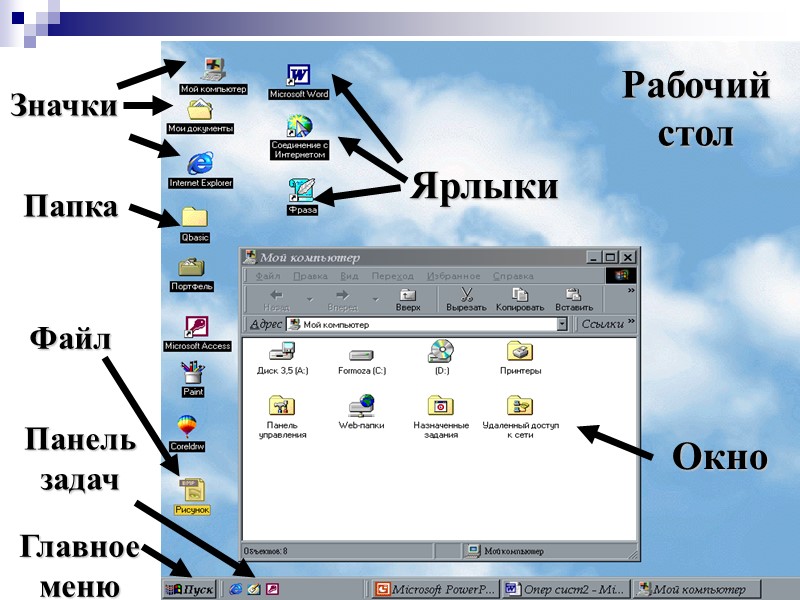This screenshot has height=600, width=800.
Task: Click the Пуск start button
Action: coord(190,589)
